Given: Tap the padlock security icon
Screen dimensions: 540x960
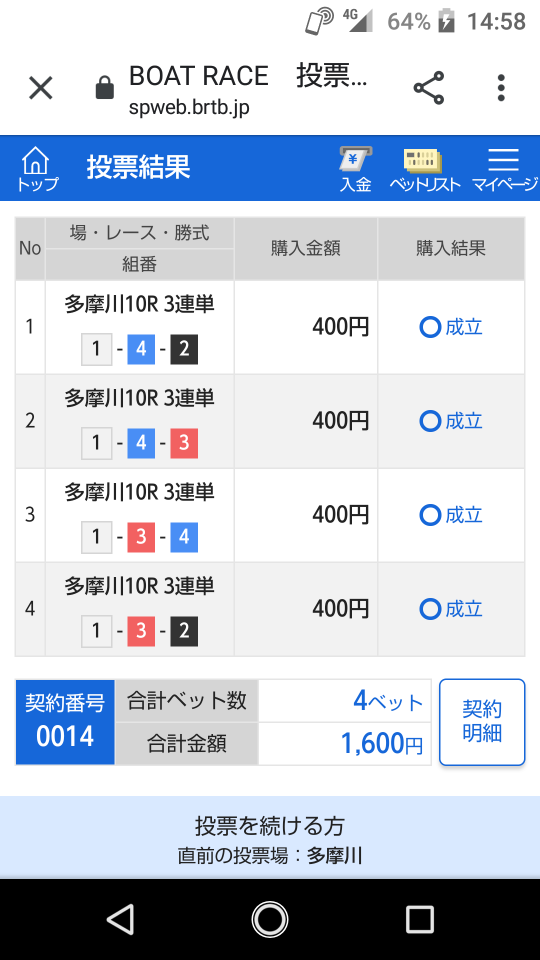Looking at the screenshot, I should [x=105, y=87].
